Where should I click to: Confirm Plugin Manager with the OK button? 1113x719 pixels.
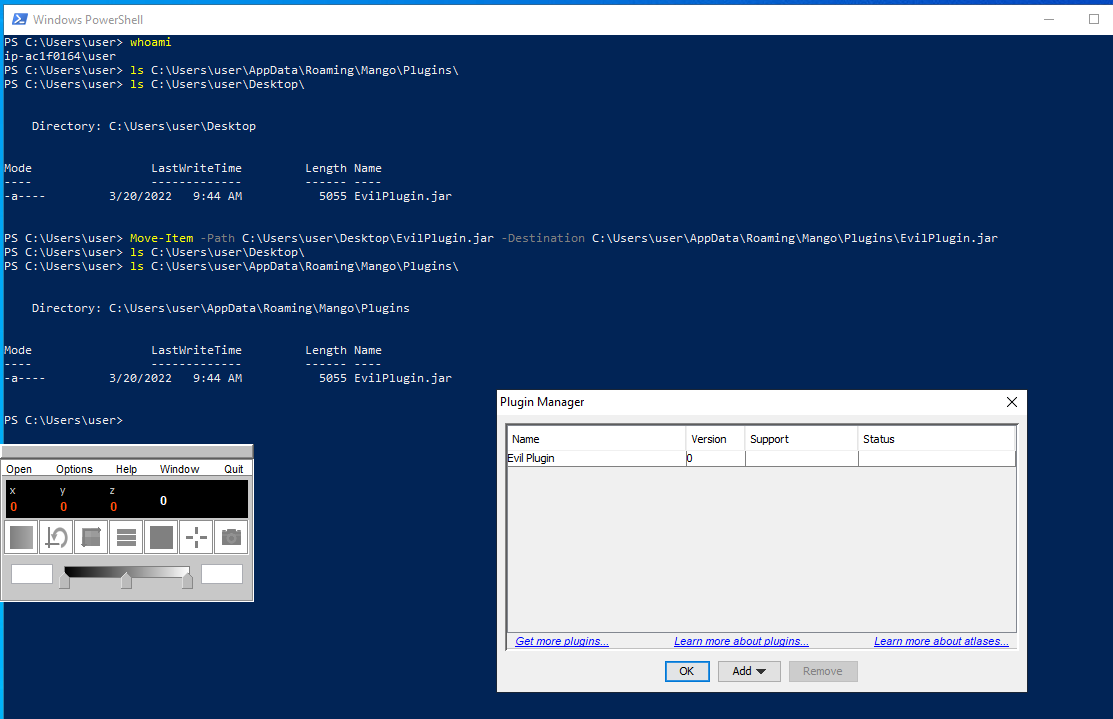click(x=687, y=671)
